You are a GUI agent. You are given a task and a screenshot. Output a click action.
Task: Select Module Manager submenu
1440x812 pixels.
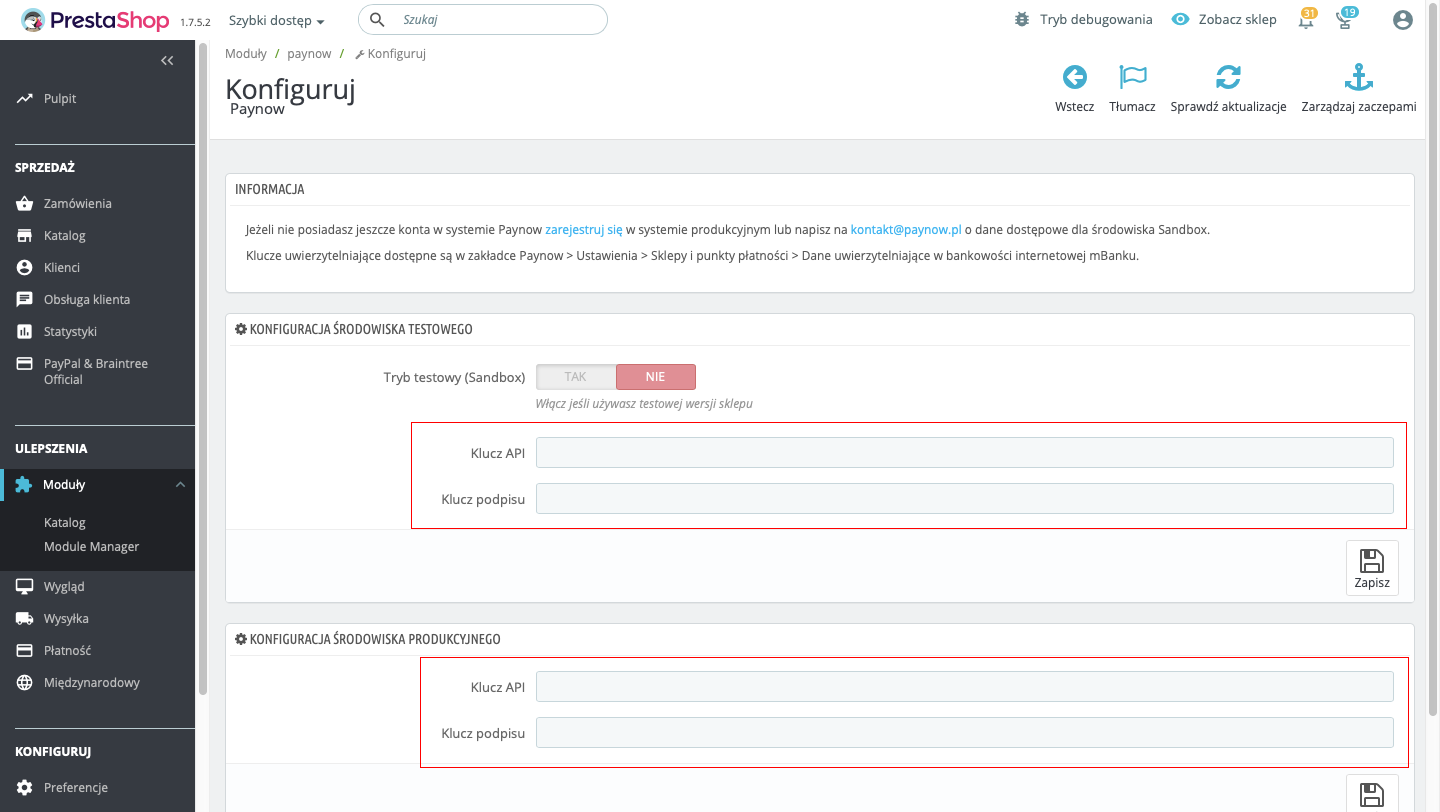(x=91, y=547)
